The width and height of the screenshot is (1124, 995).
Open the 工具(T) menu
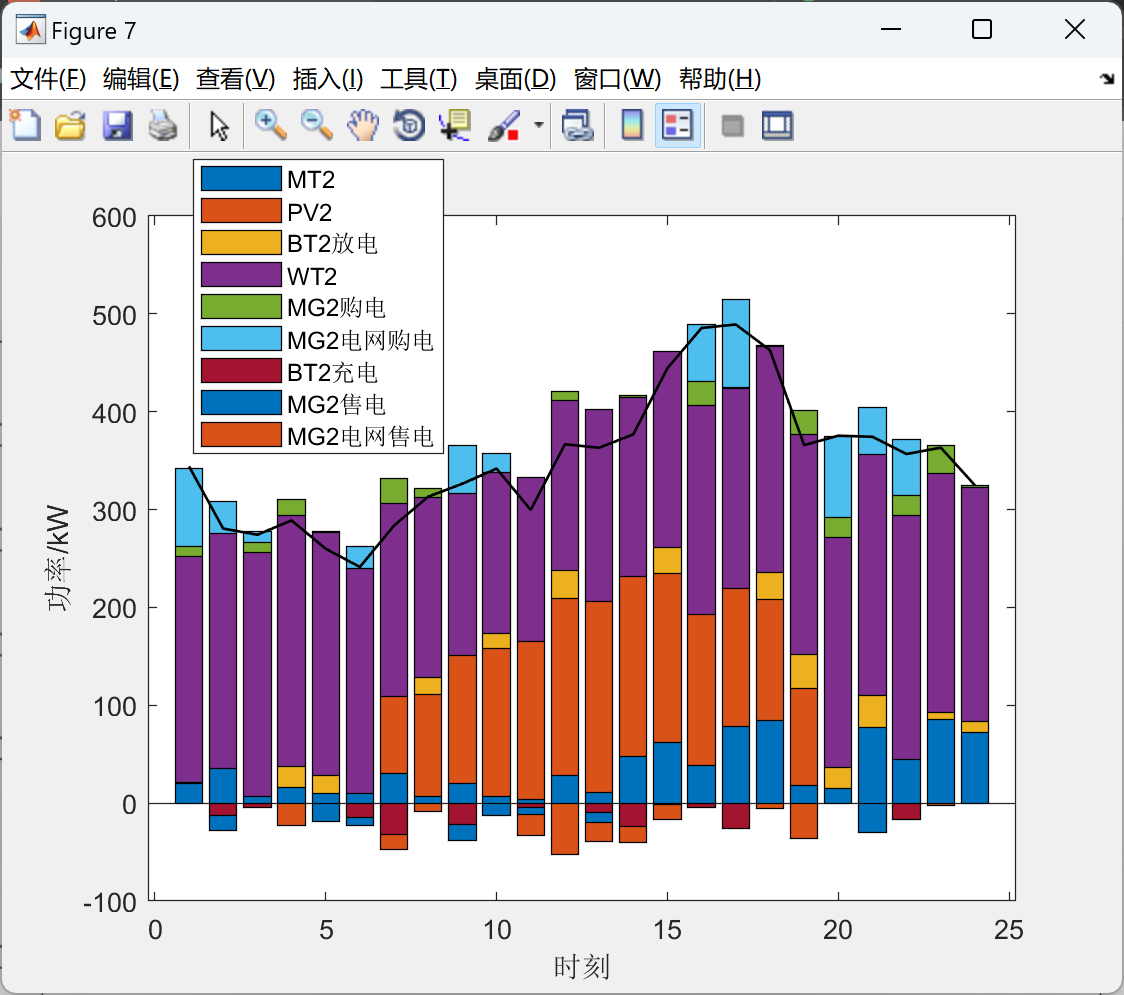click(419, 79)
